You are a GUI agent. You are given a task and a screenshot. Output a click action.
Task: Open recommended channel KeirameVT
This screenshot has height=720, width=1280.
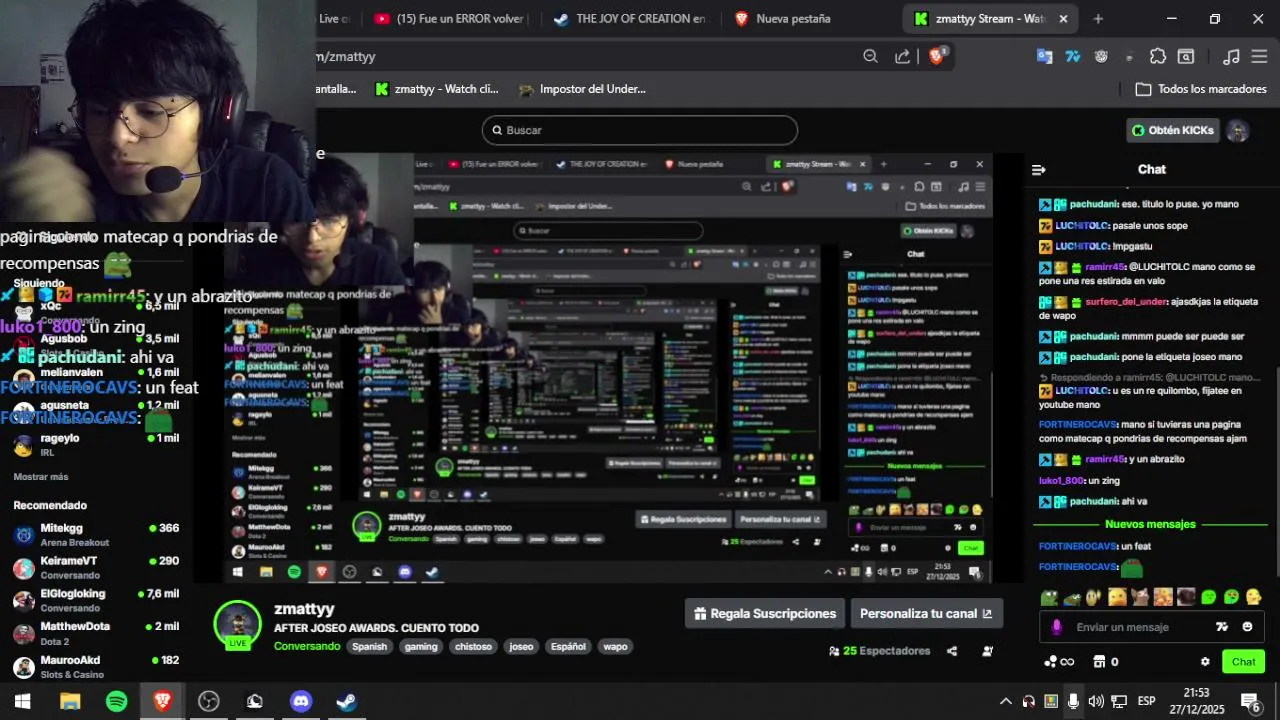coord(96,568)
